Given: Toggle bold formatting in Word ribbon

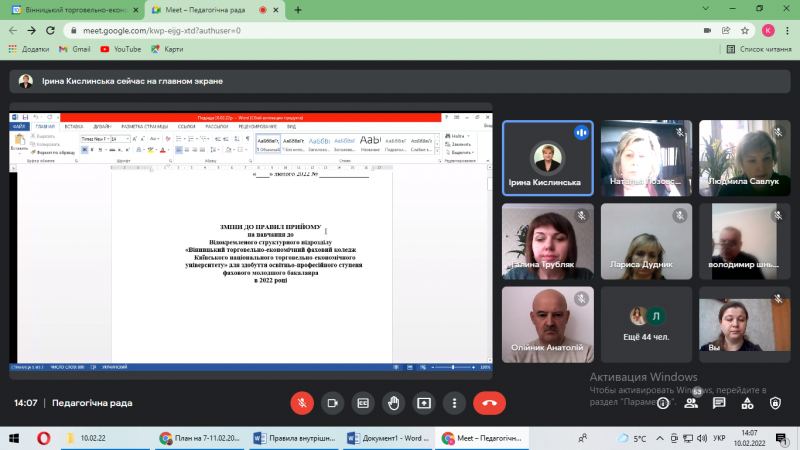Looking at the screenshot, I should [x=85, y=149].
